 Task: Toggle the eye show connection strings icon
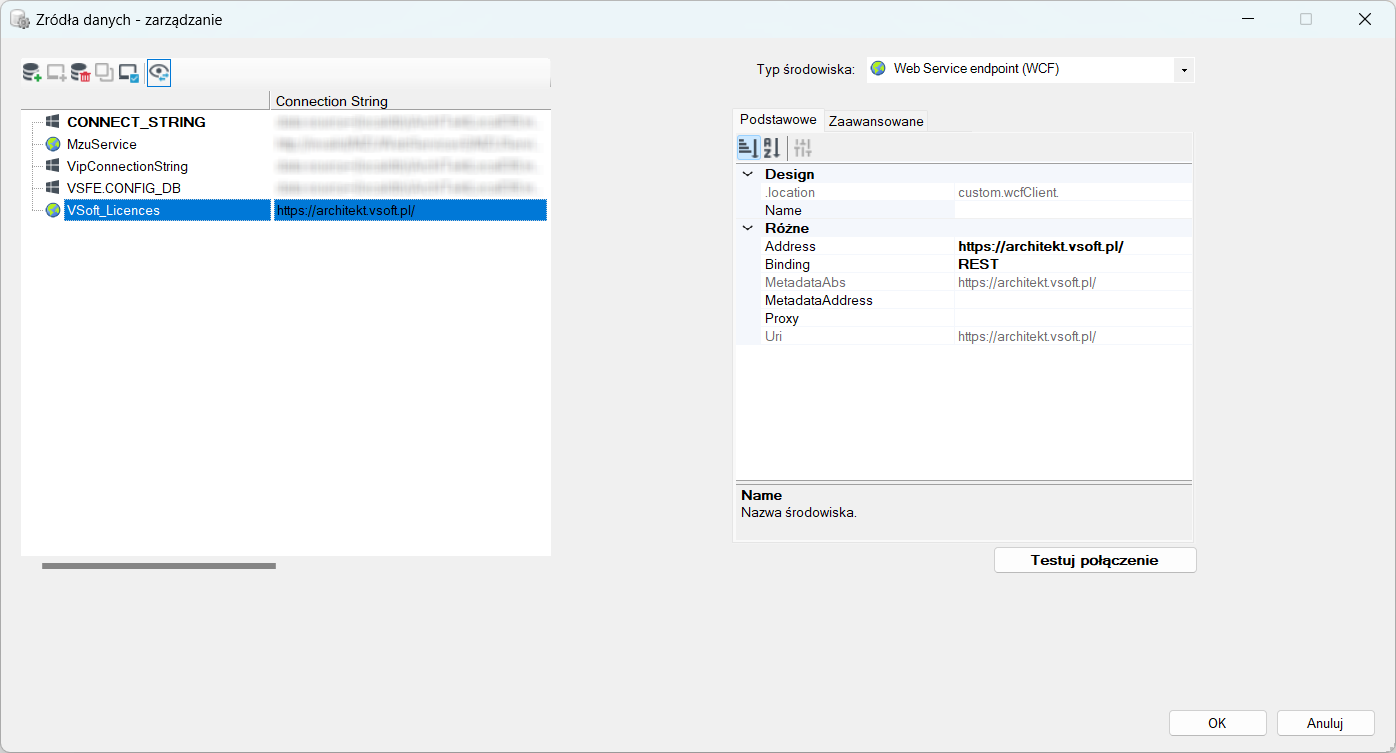click(x=159, y=72)
